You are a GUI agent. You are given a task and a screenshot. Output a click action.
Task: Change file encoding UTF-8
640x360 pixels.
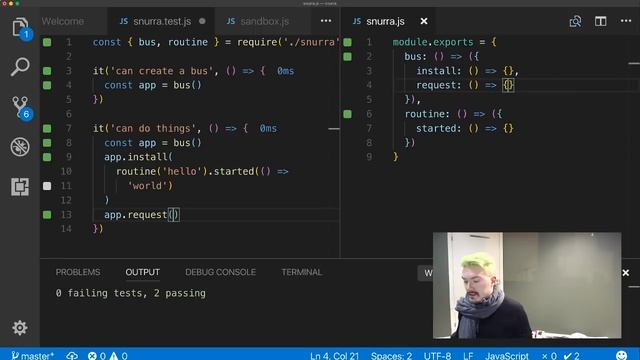pyautogui.click(x=437, y=356)
